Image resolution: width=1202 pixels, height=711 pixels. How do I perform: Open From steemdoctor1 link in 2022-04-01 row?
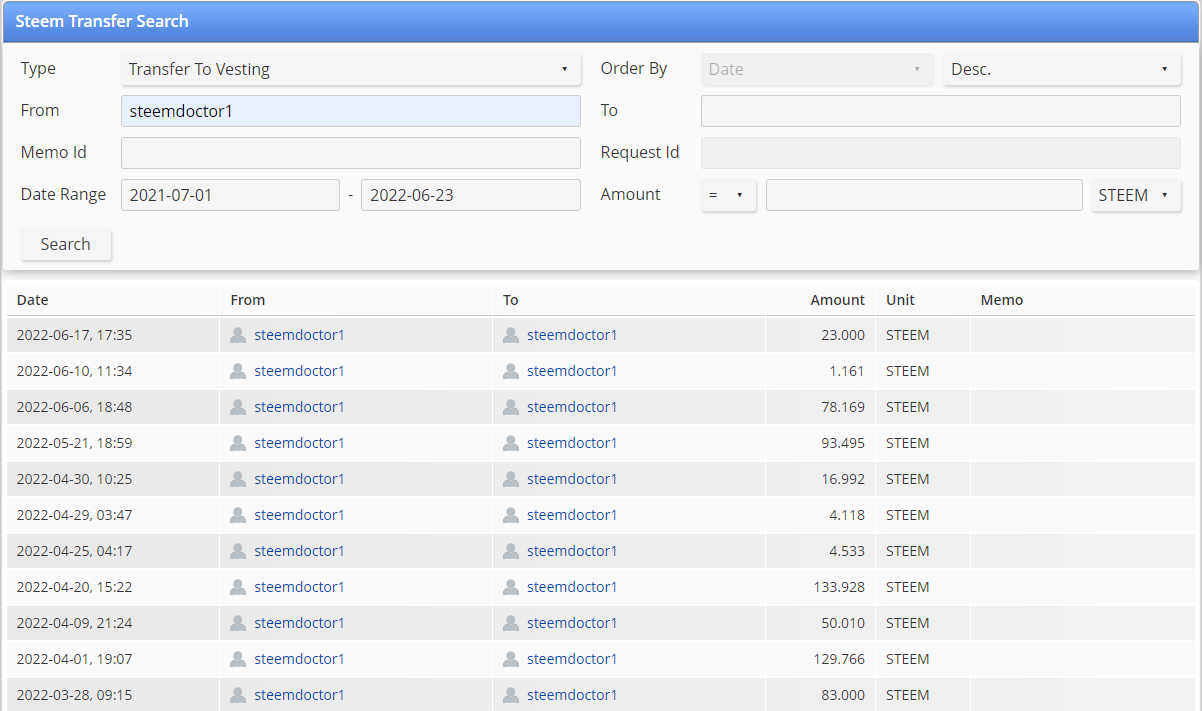click(x=299, y=659)
